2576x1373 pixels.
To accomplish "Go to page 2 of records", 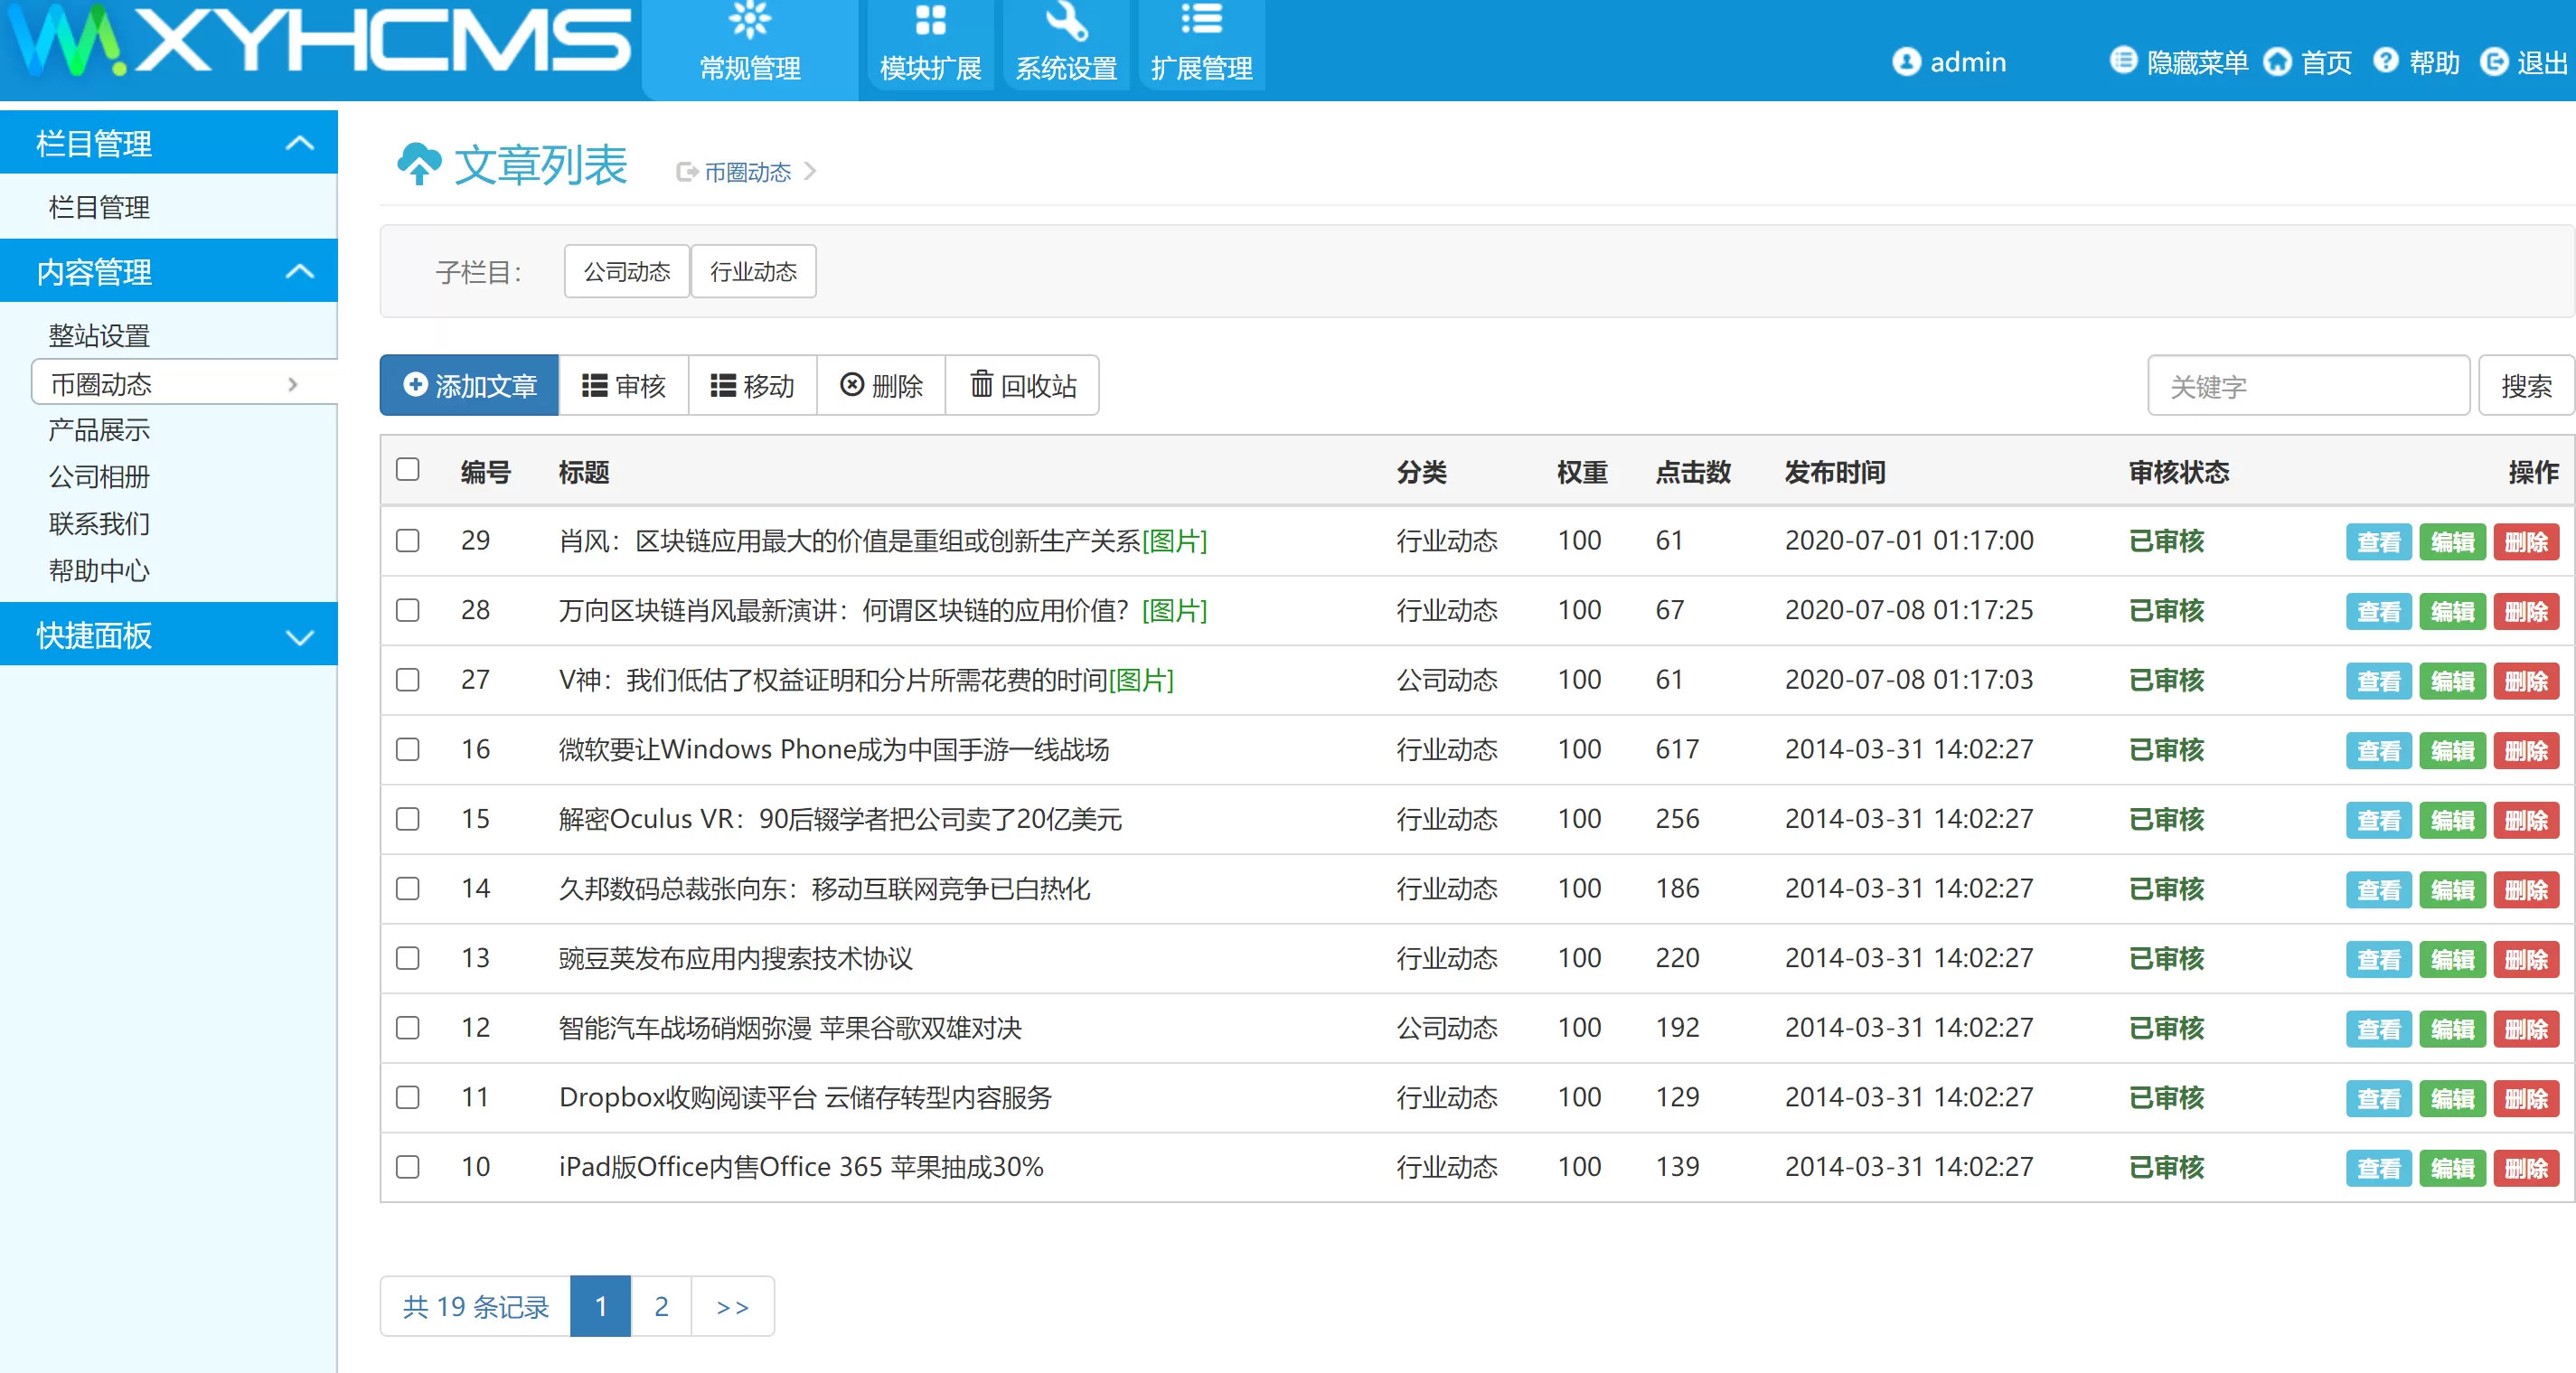I will pos(660,1306).
